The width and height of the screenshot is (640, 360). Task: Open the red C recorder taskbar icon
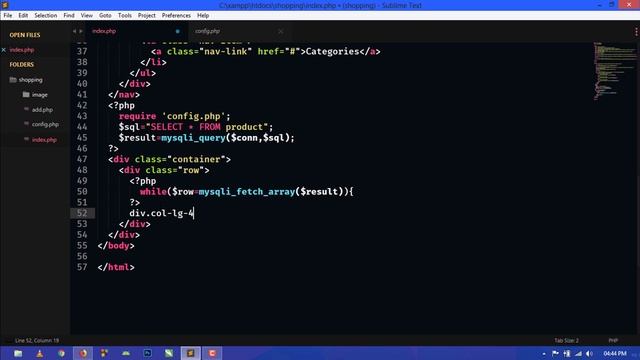[212, 353]
